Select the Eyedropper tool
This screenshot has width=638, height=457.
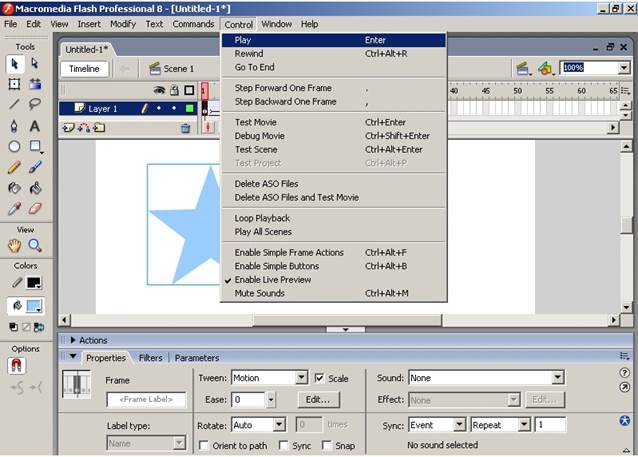15,209
